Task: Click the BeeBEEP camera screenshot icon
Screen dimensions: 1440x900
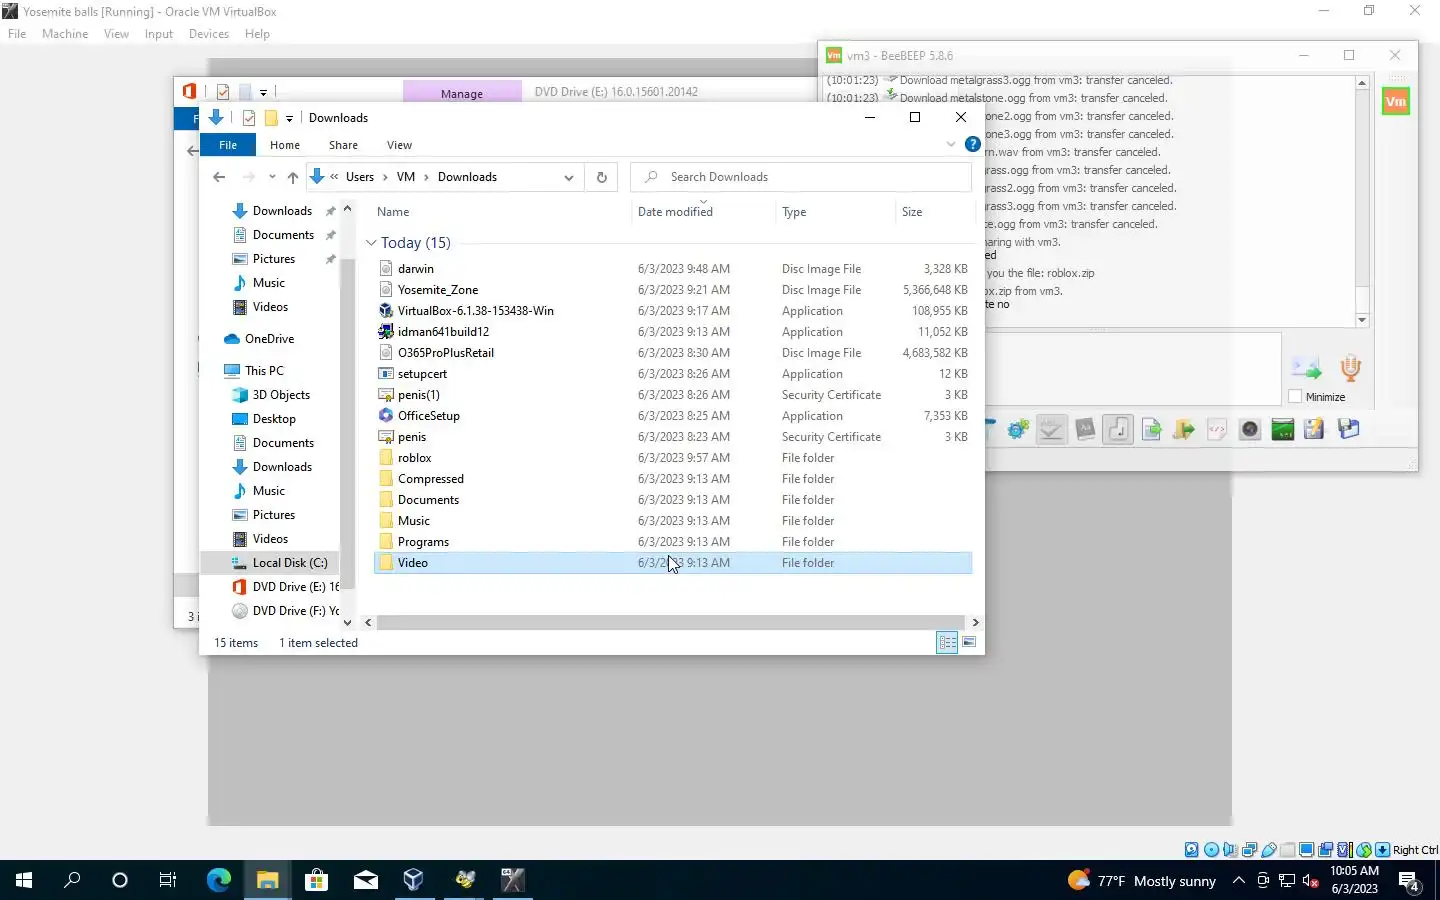Action: pyautogui.click(x=1250, y=430)
